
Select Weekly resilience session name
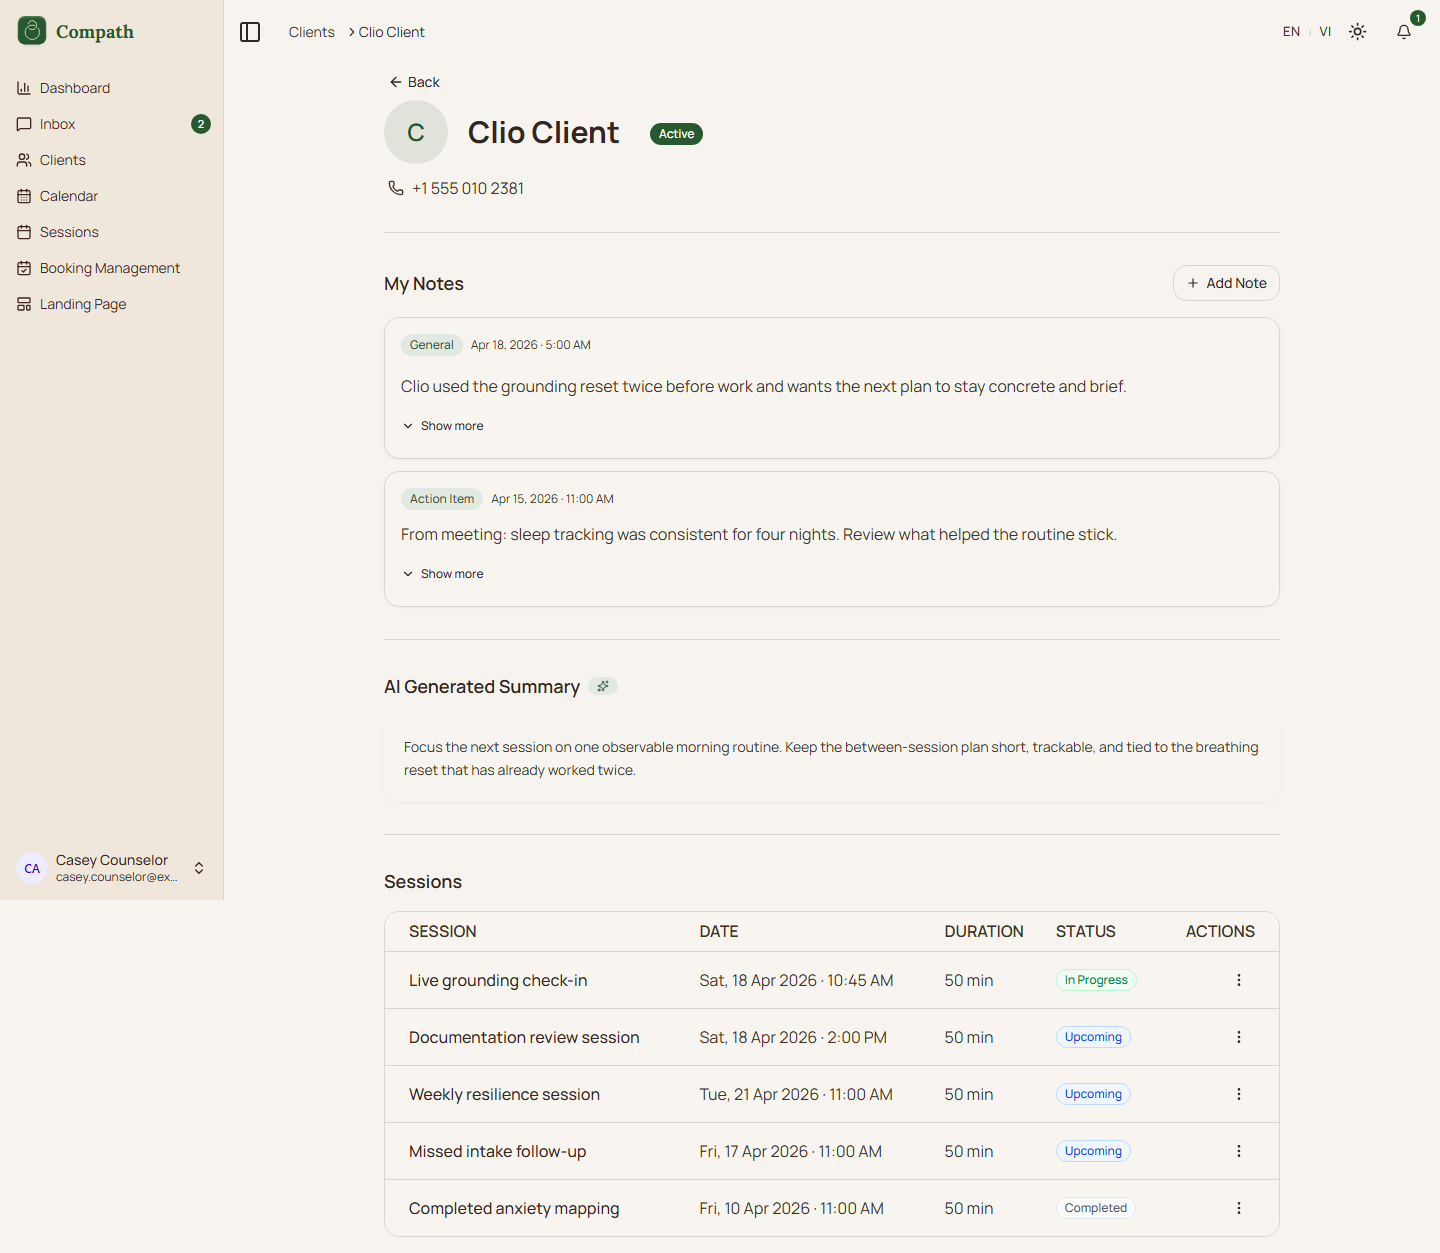click(x=504, y=1094)
